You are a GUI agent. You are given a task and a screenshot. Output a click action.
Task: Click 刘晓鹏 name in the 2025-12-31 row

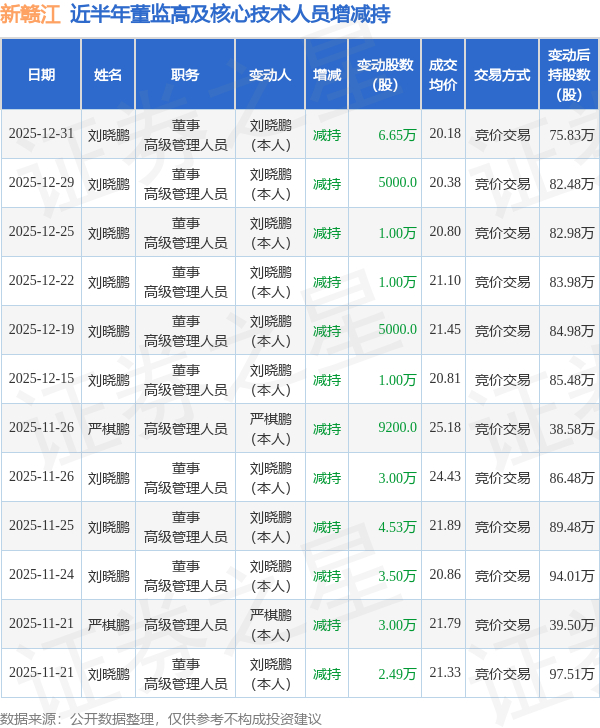(x=109, y=135)
